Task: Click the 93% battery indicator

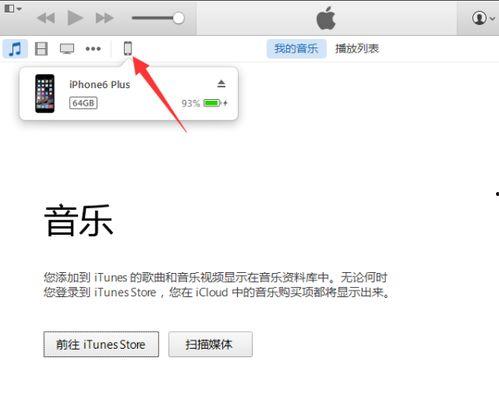Action: (x=204, y=103)
